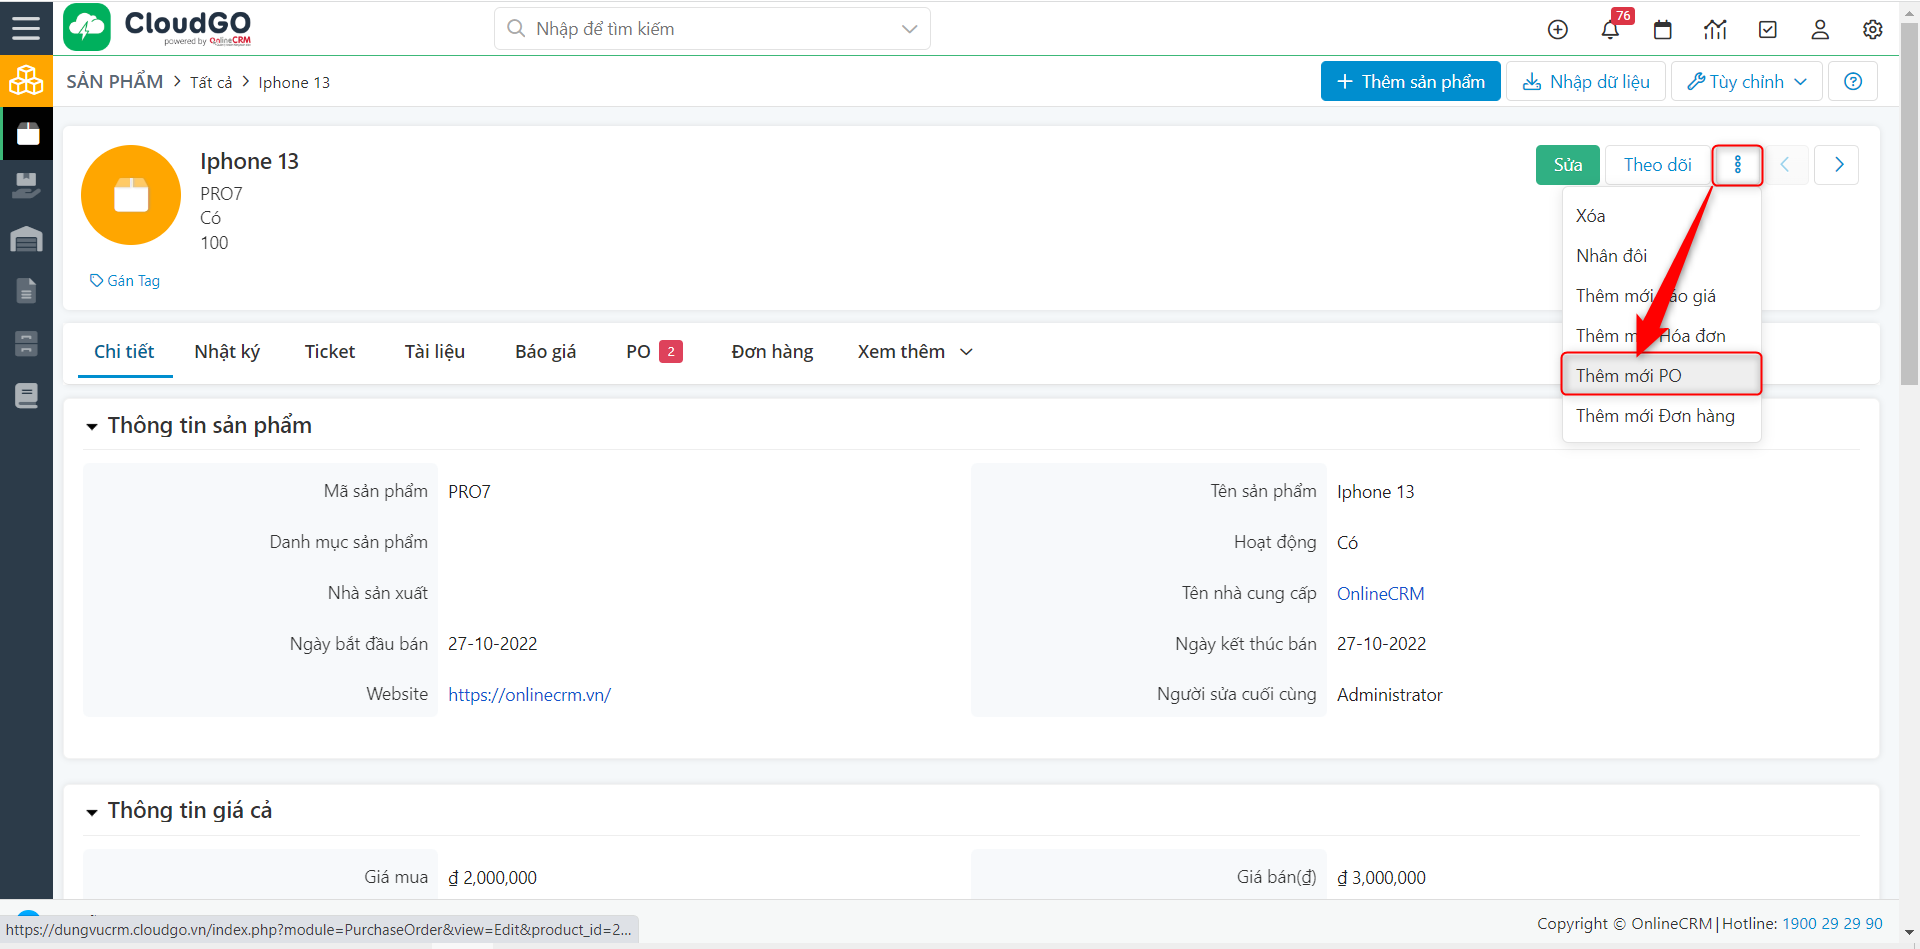Click the Gán Tag link
Screen dimensions: 1920x949
point(125,281)
